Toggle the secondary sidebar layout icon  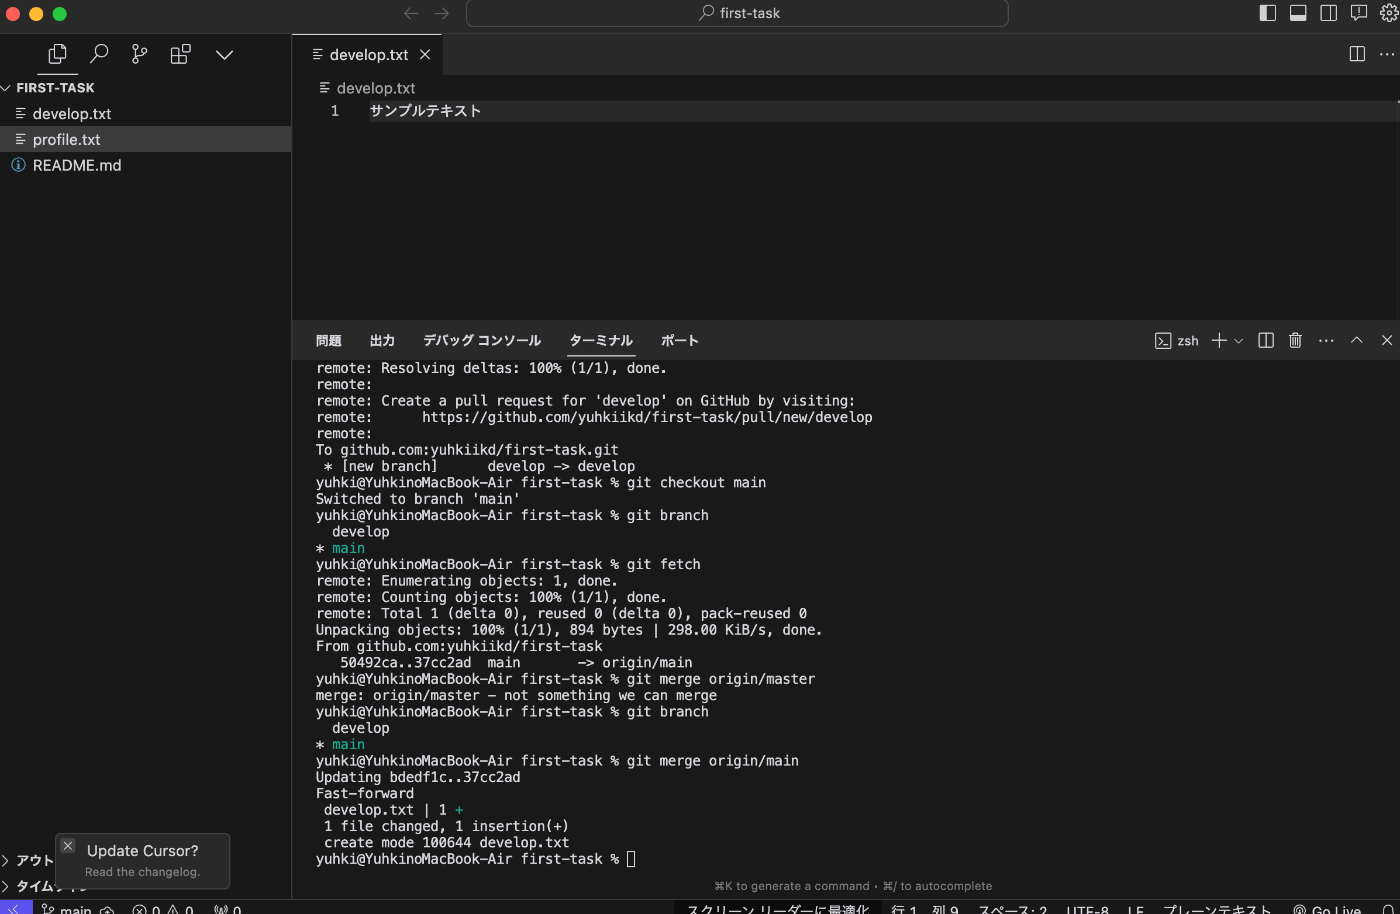[1329, 13]
